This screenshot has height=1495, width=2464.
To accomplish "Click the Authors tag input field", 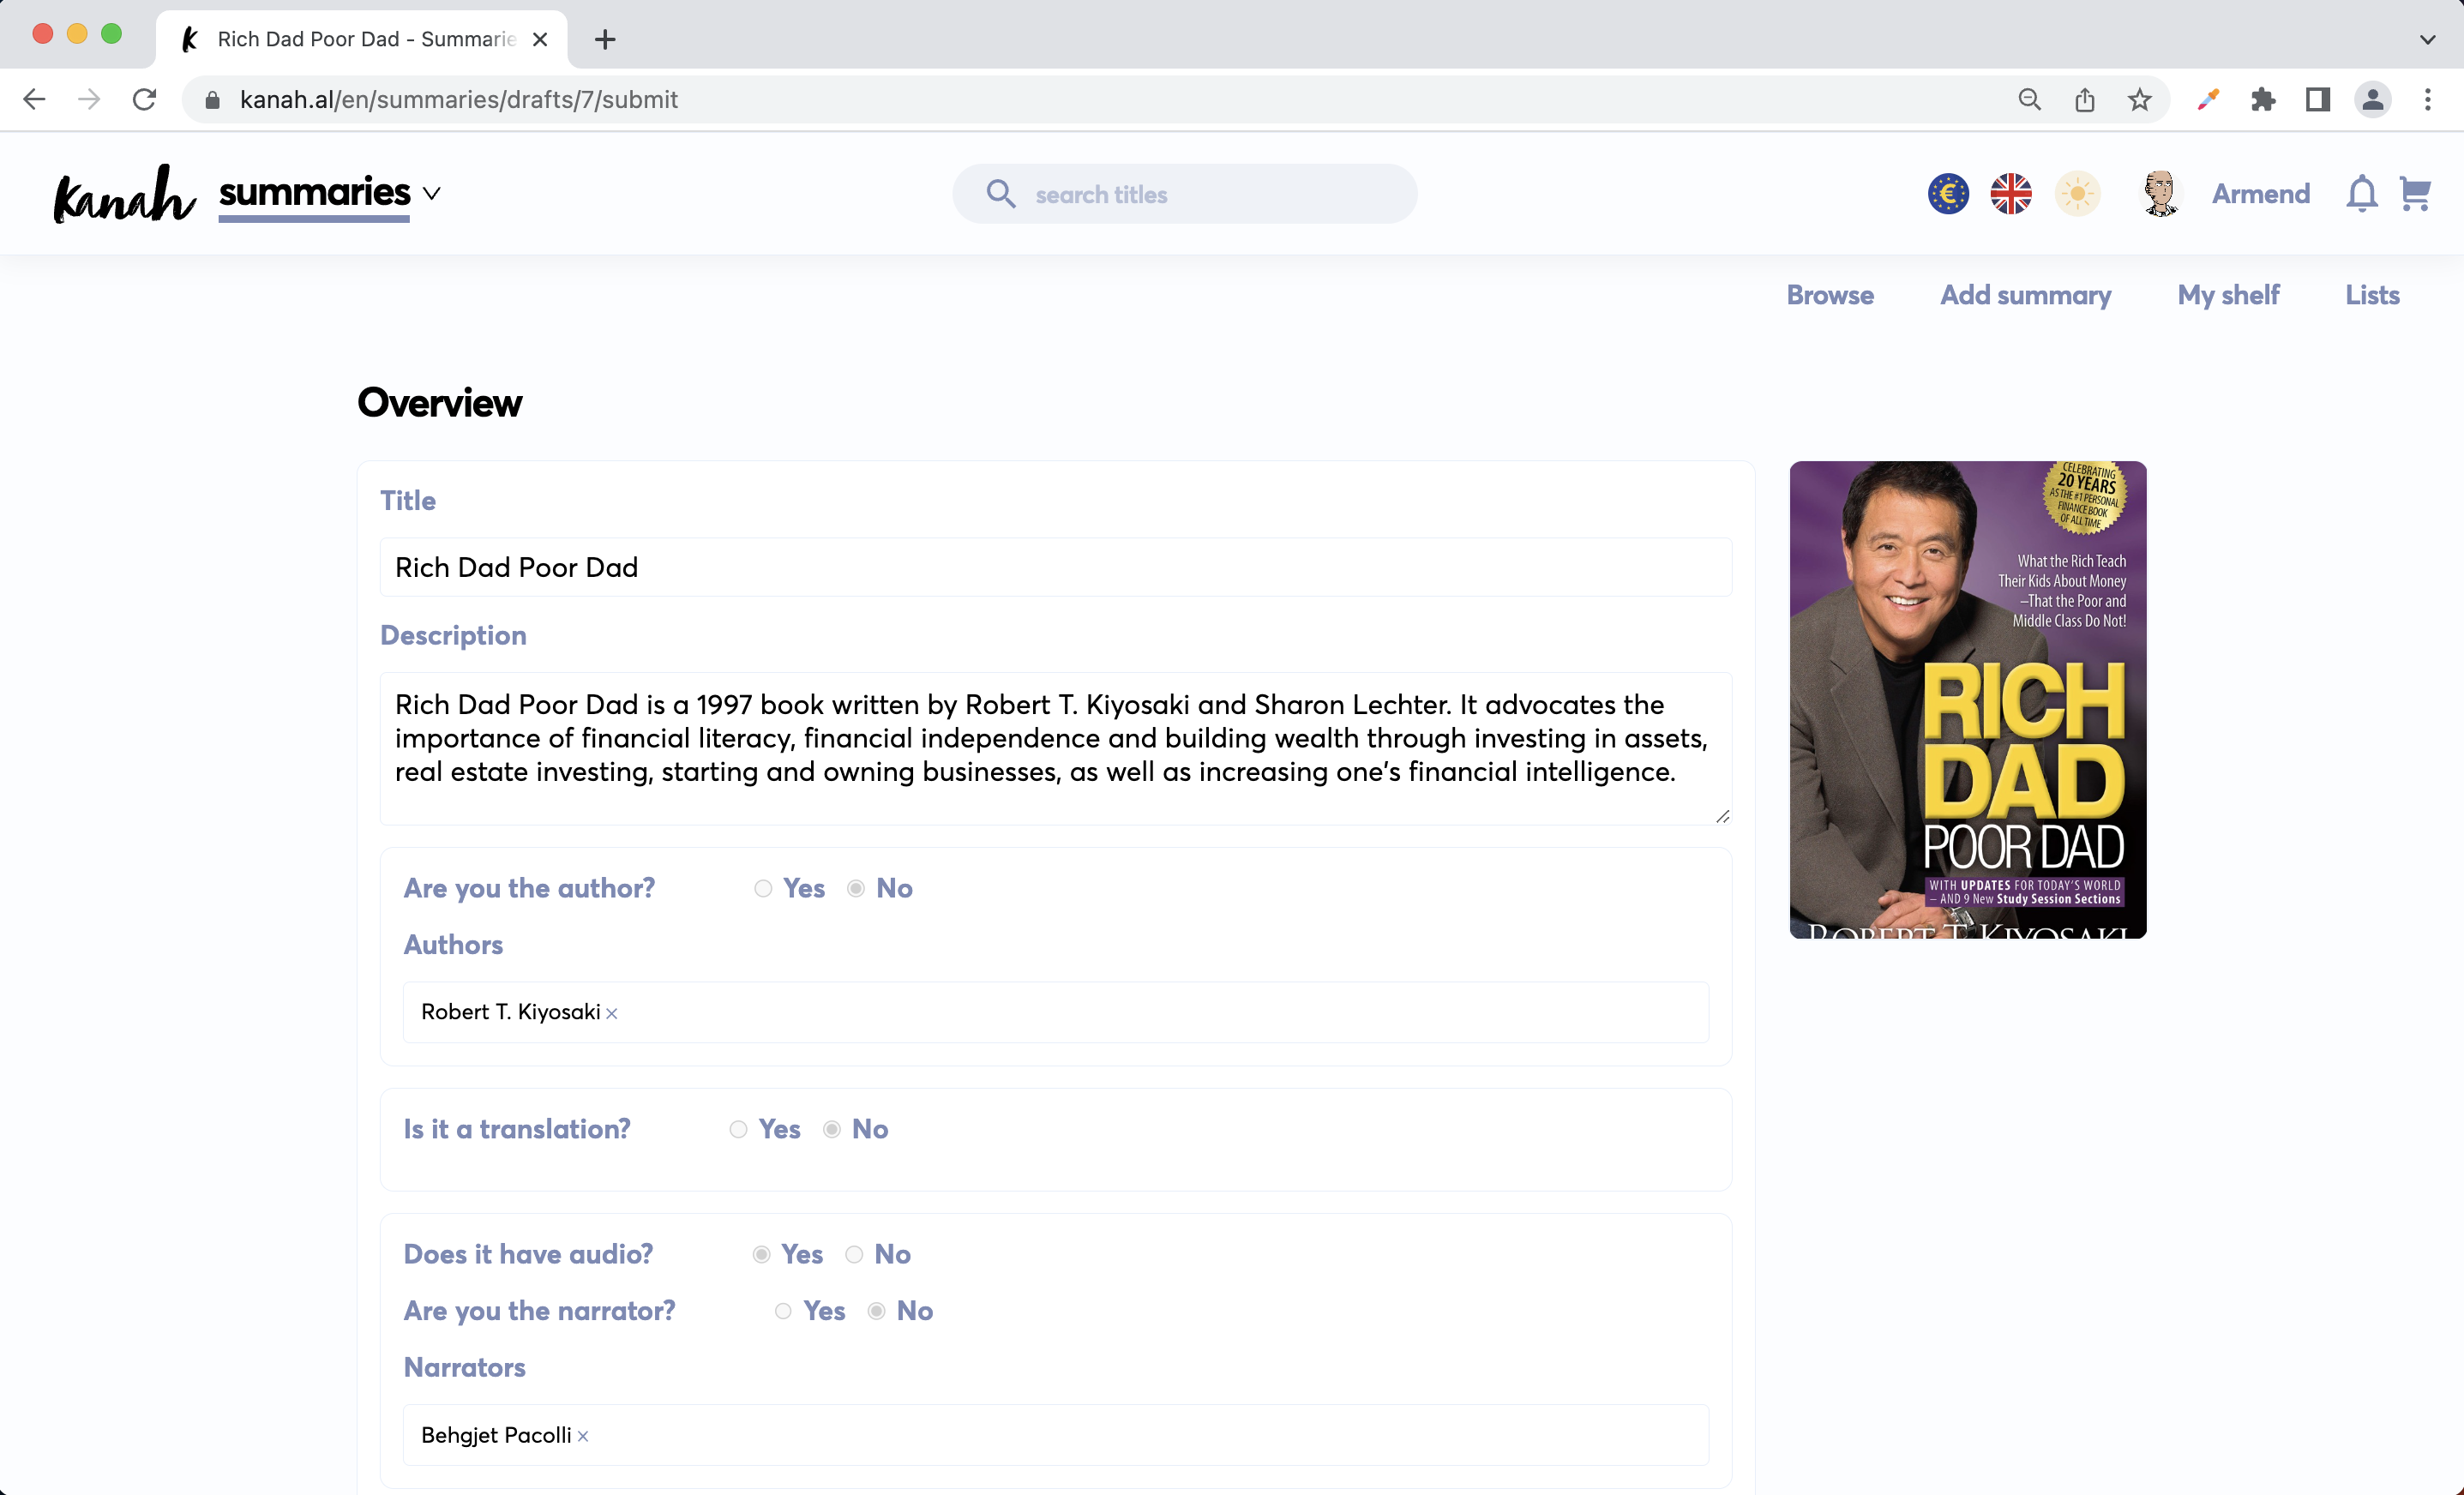I will (1055, 1012).
